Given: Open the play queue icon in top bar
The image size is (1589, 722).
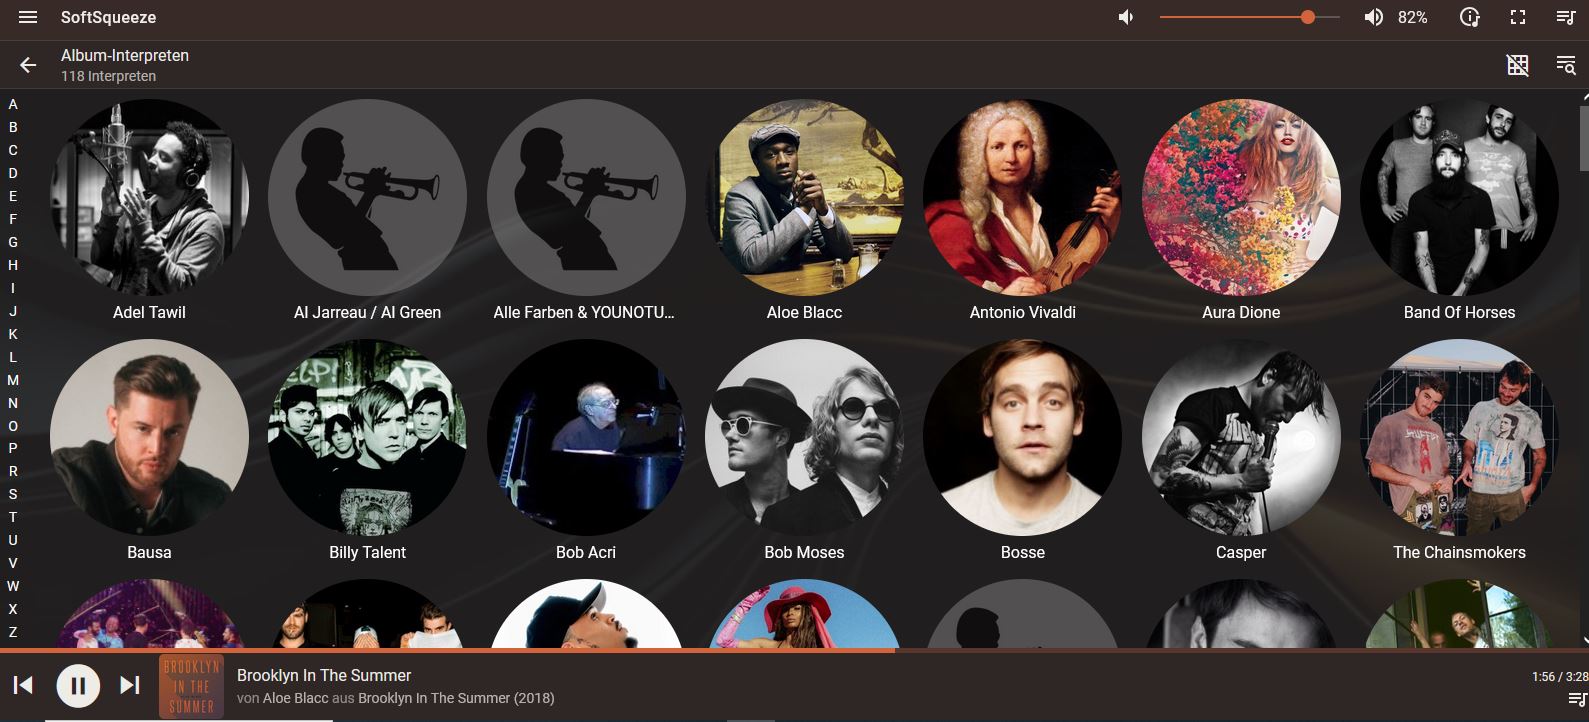Looking at the screenshot, I should (x=1566, y=18).
